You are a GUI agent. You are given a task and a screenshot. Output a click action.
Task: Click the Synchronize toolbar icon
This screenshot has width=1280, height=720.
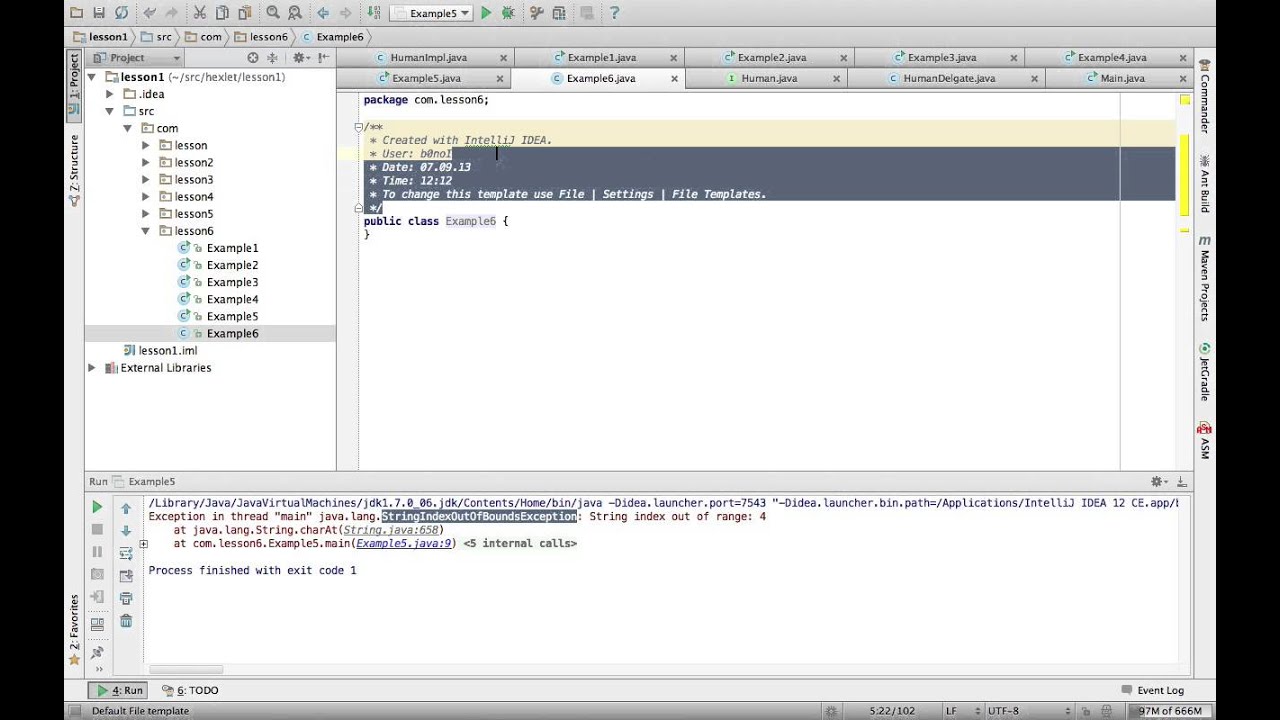[121, 13]
